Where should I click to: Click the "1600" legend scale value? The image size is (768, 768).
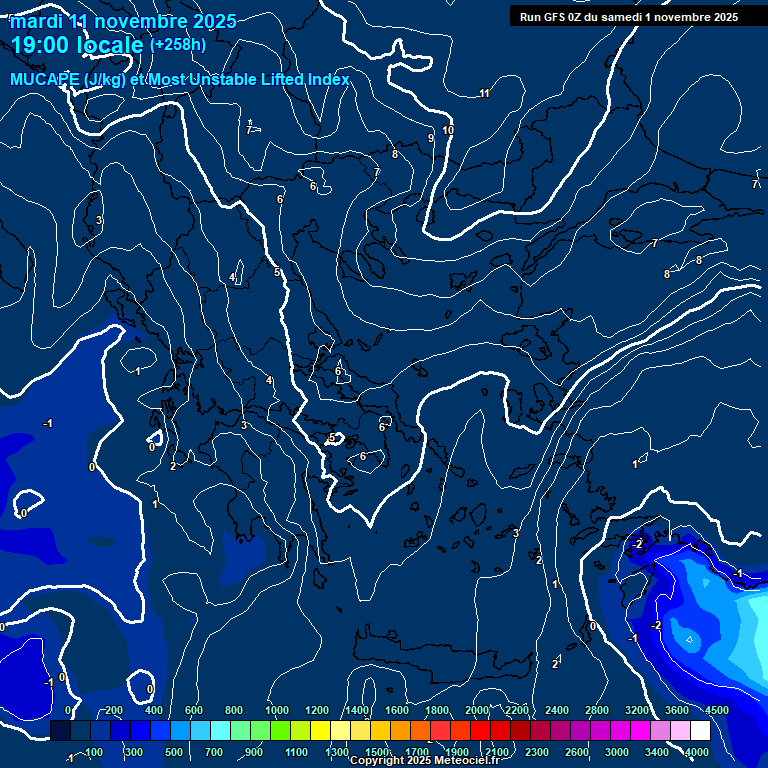(x=397, y=710)
